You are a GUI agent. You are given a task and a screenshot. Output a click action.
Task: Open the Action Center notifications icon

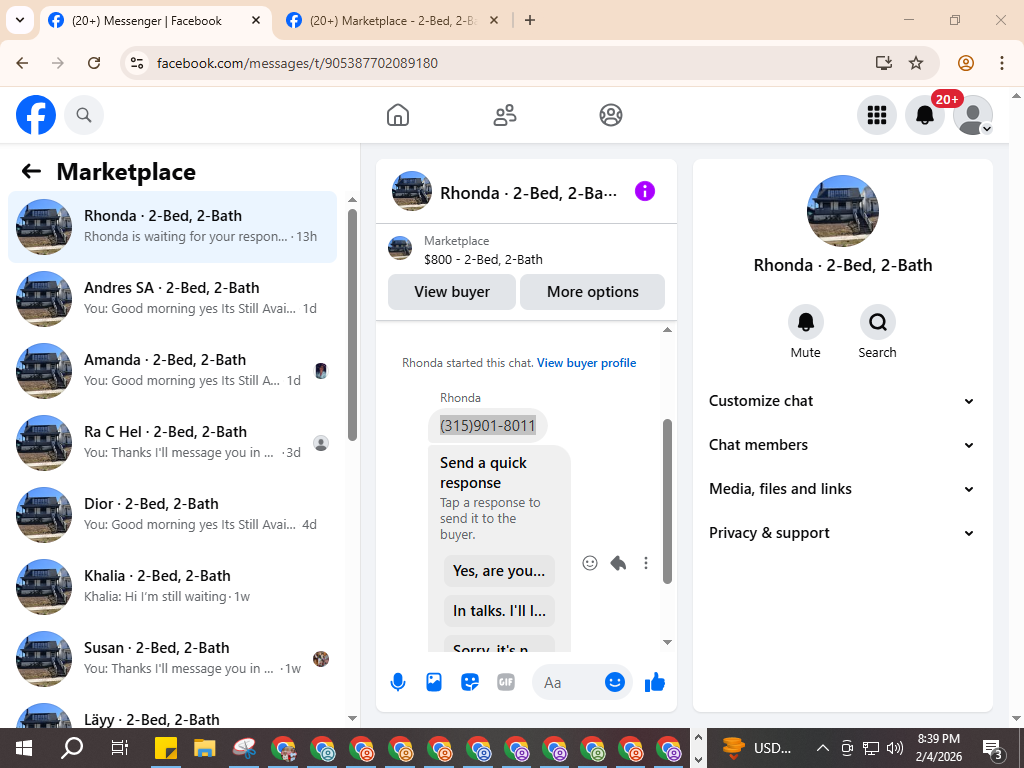(993, 748)
